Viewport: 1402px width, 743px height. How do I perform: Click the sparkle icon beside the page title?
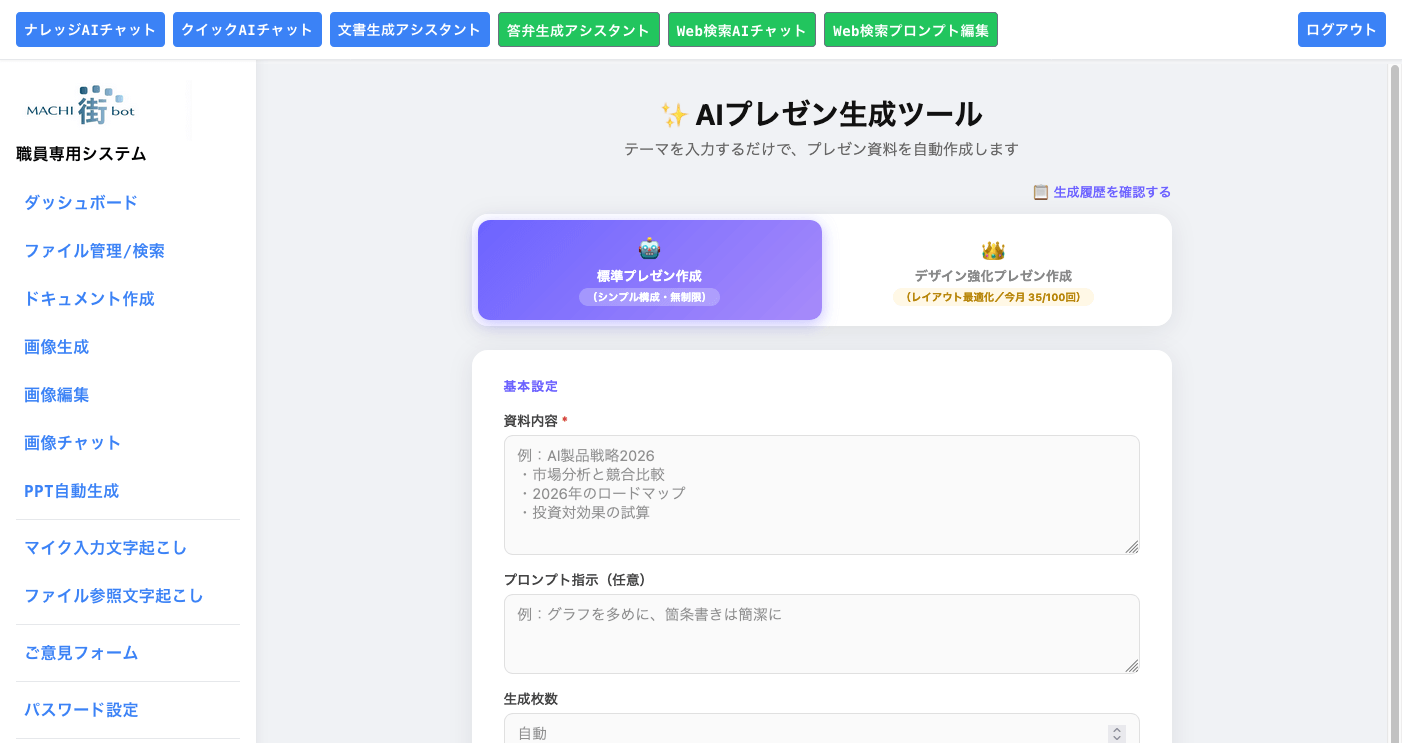pyautogui.click(x=673, y=115)
